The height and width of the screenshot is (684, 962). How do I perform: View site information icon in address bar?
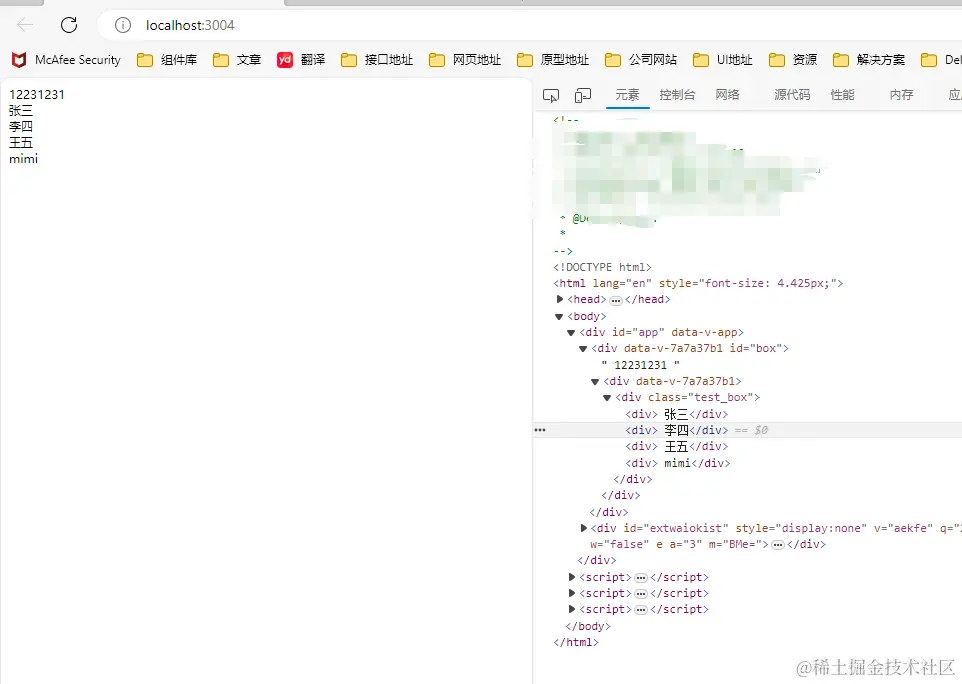pyautogui.click(x=123, y=25)
